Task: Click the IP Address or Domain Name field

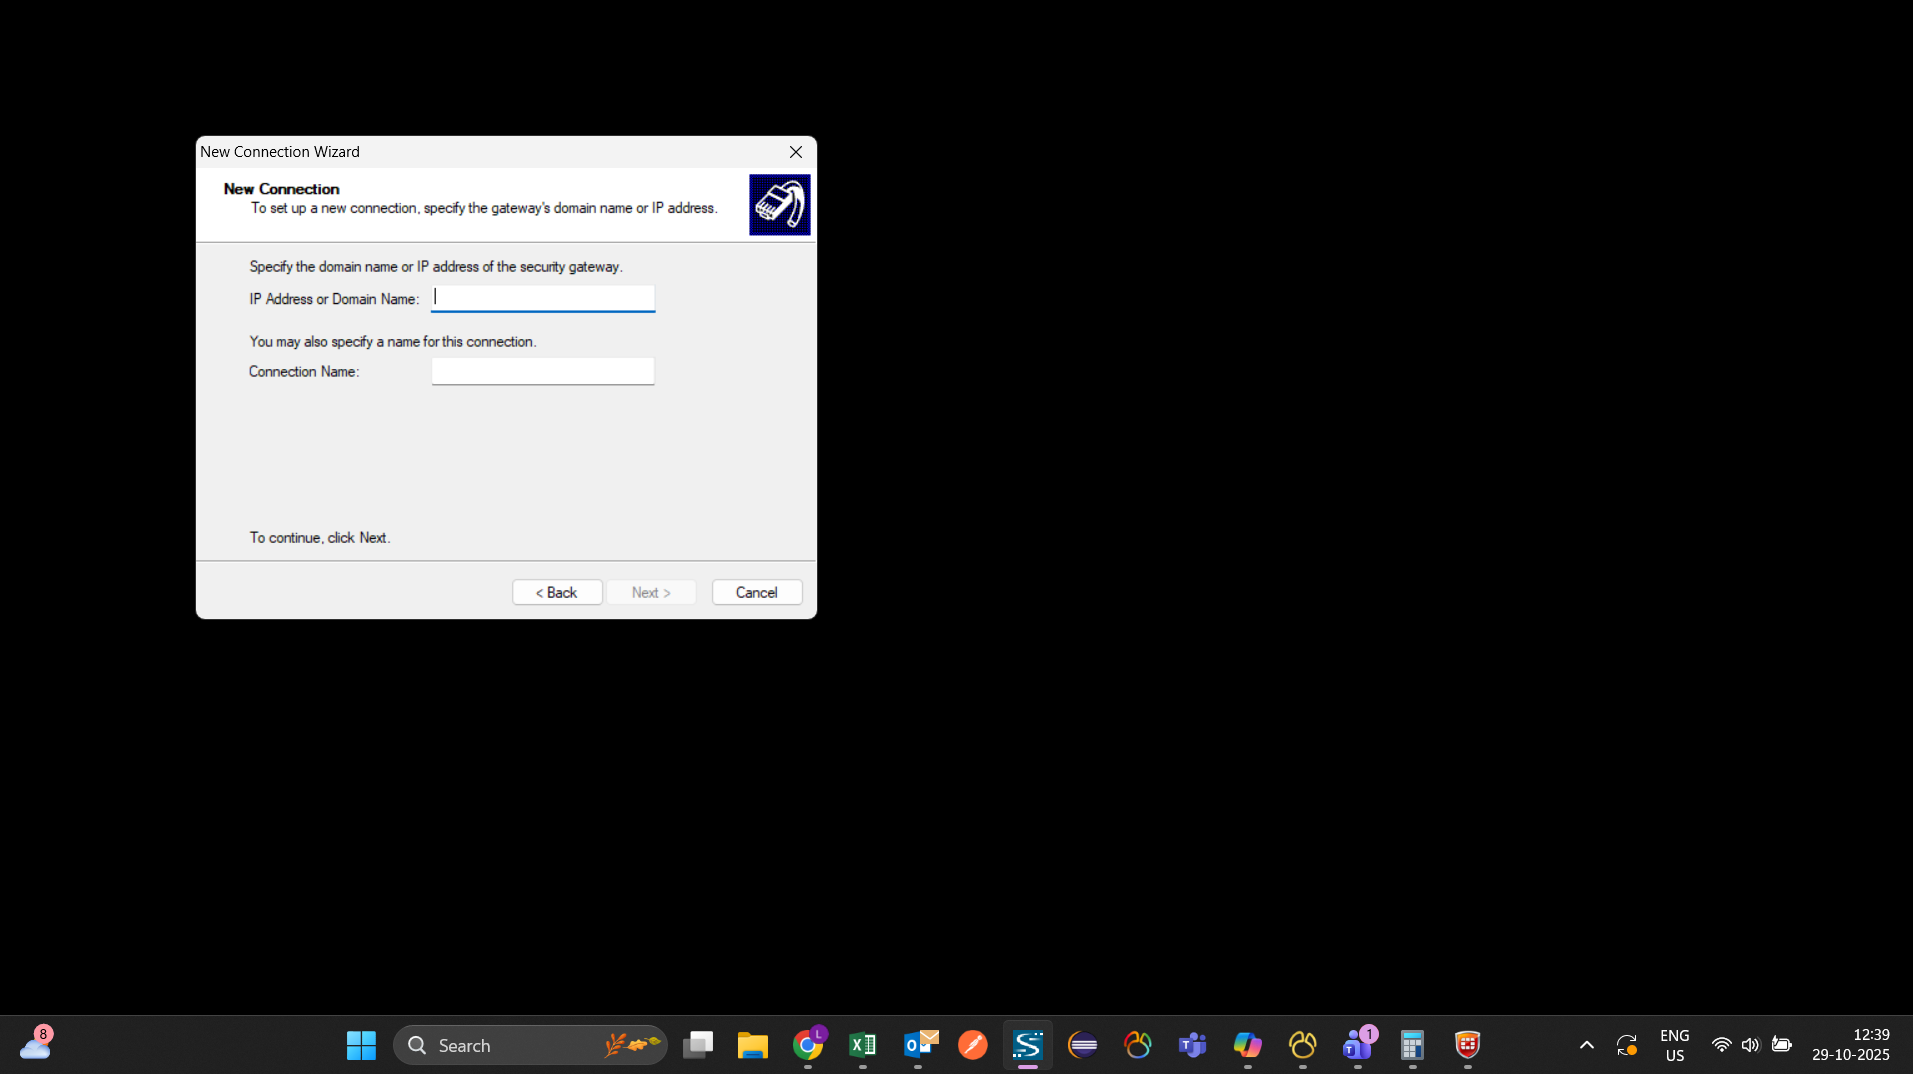Action: pyautogui.click(x=543, y=298)
